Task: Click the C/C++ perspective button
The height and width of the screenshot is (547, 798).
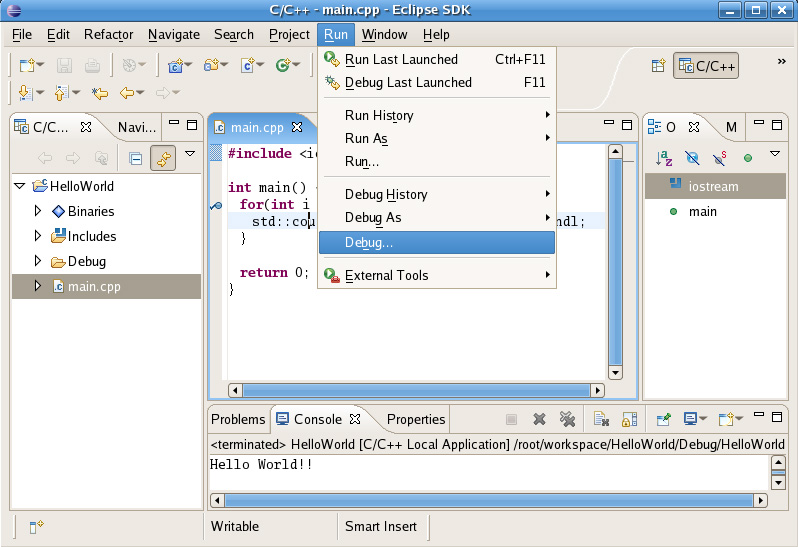Action: [x=706, y=66]
